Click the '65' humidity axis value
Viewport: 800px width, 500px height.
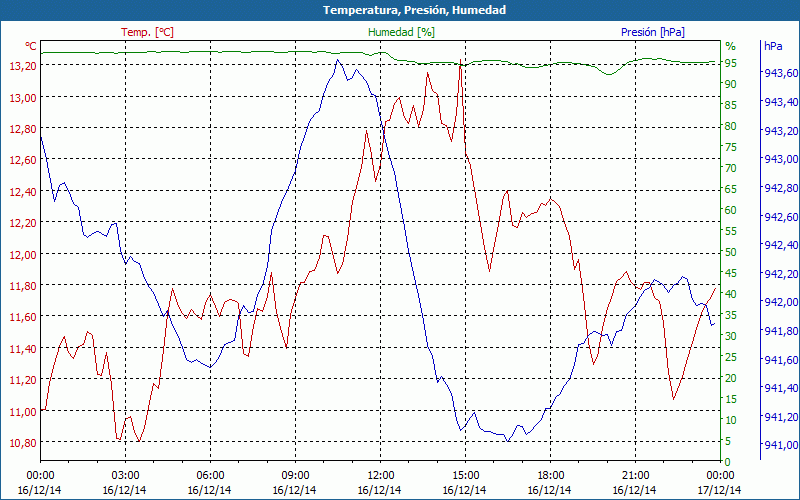click(731, 189)
